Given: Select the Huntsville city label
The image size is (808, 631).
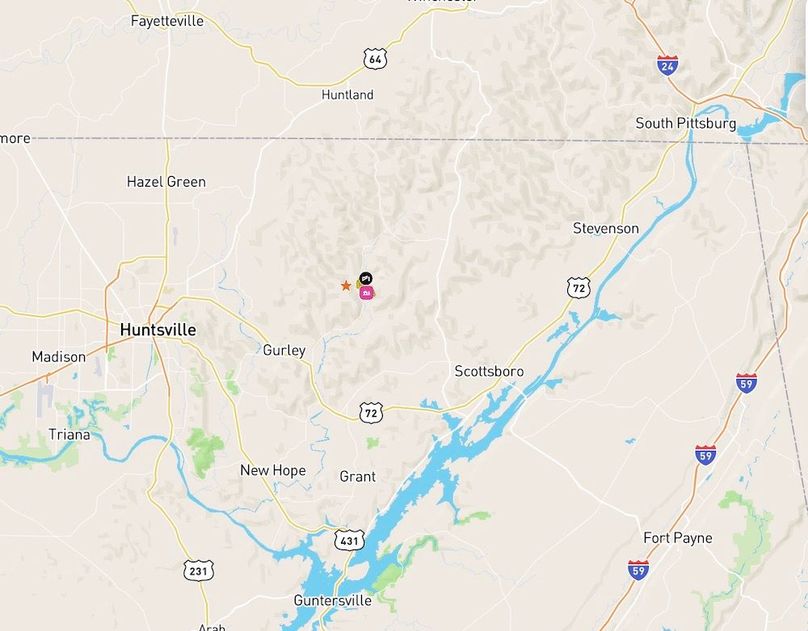Looking at the screenshot, I should click(x=158, y=330).
